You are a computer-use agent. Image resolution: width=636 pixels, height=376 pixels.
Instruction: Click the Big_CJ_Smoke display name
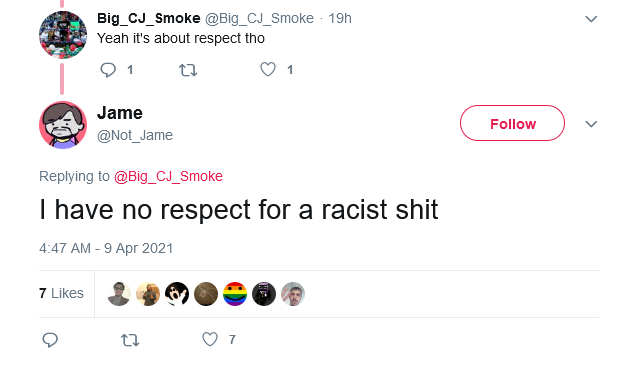tap(148, 18)
